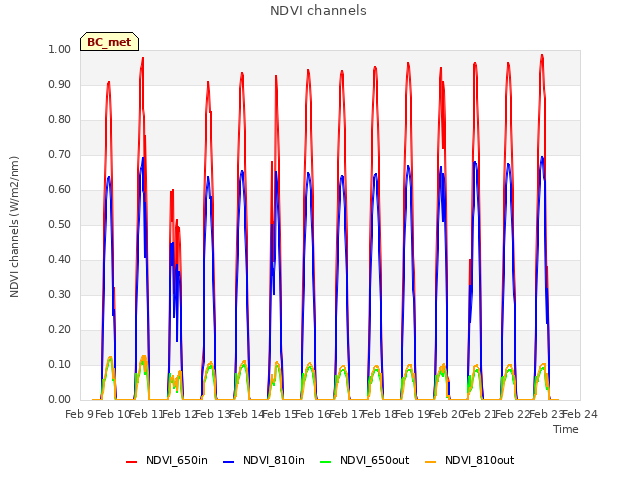The width and height of the screenshot is (640, 480).
Task: Toggle NDVI_650out legend entry
Action: tap(364, 460)
